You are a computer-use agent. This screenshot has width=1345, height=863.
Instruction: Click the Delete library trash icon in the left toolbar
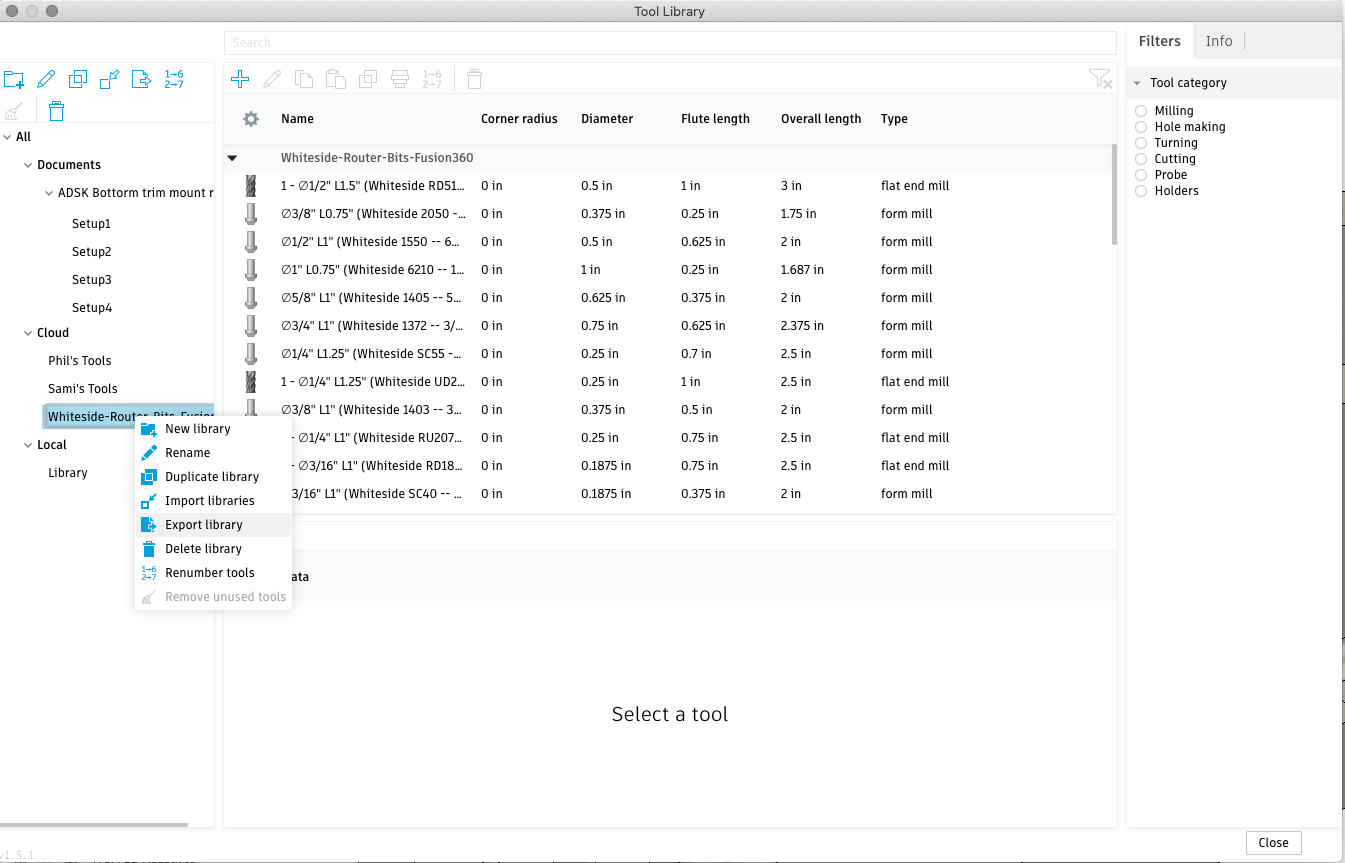click(57, 111)
